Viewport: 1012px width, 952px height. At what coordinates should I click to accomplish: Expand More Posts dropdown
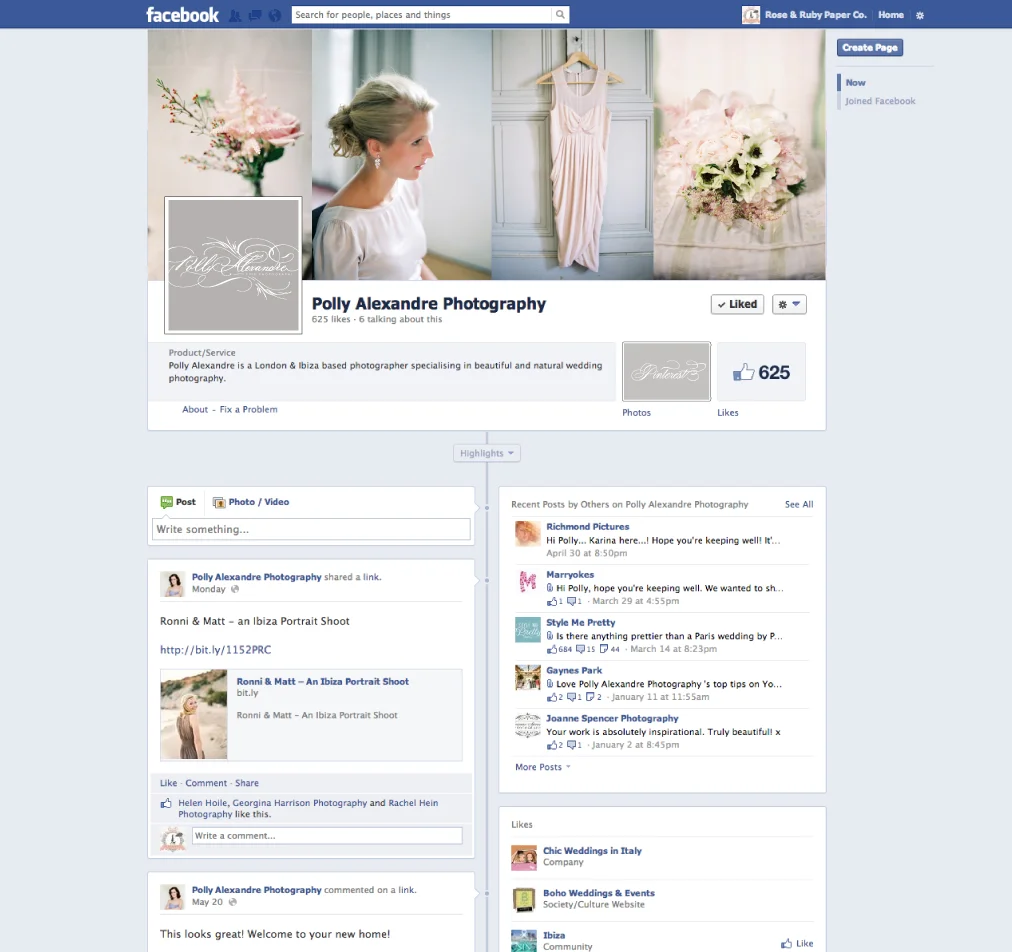pos(543,767)
